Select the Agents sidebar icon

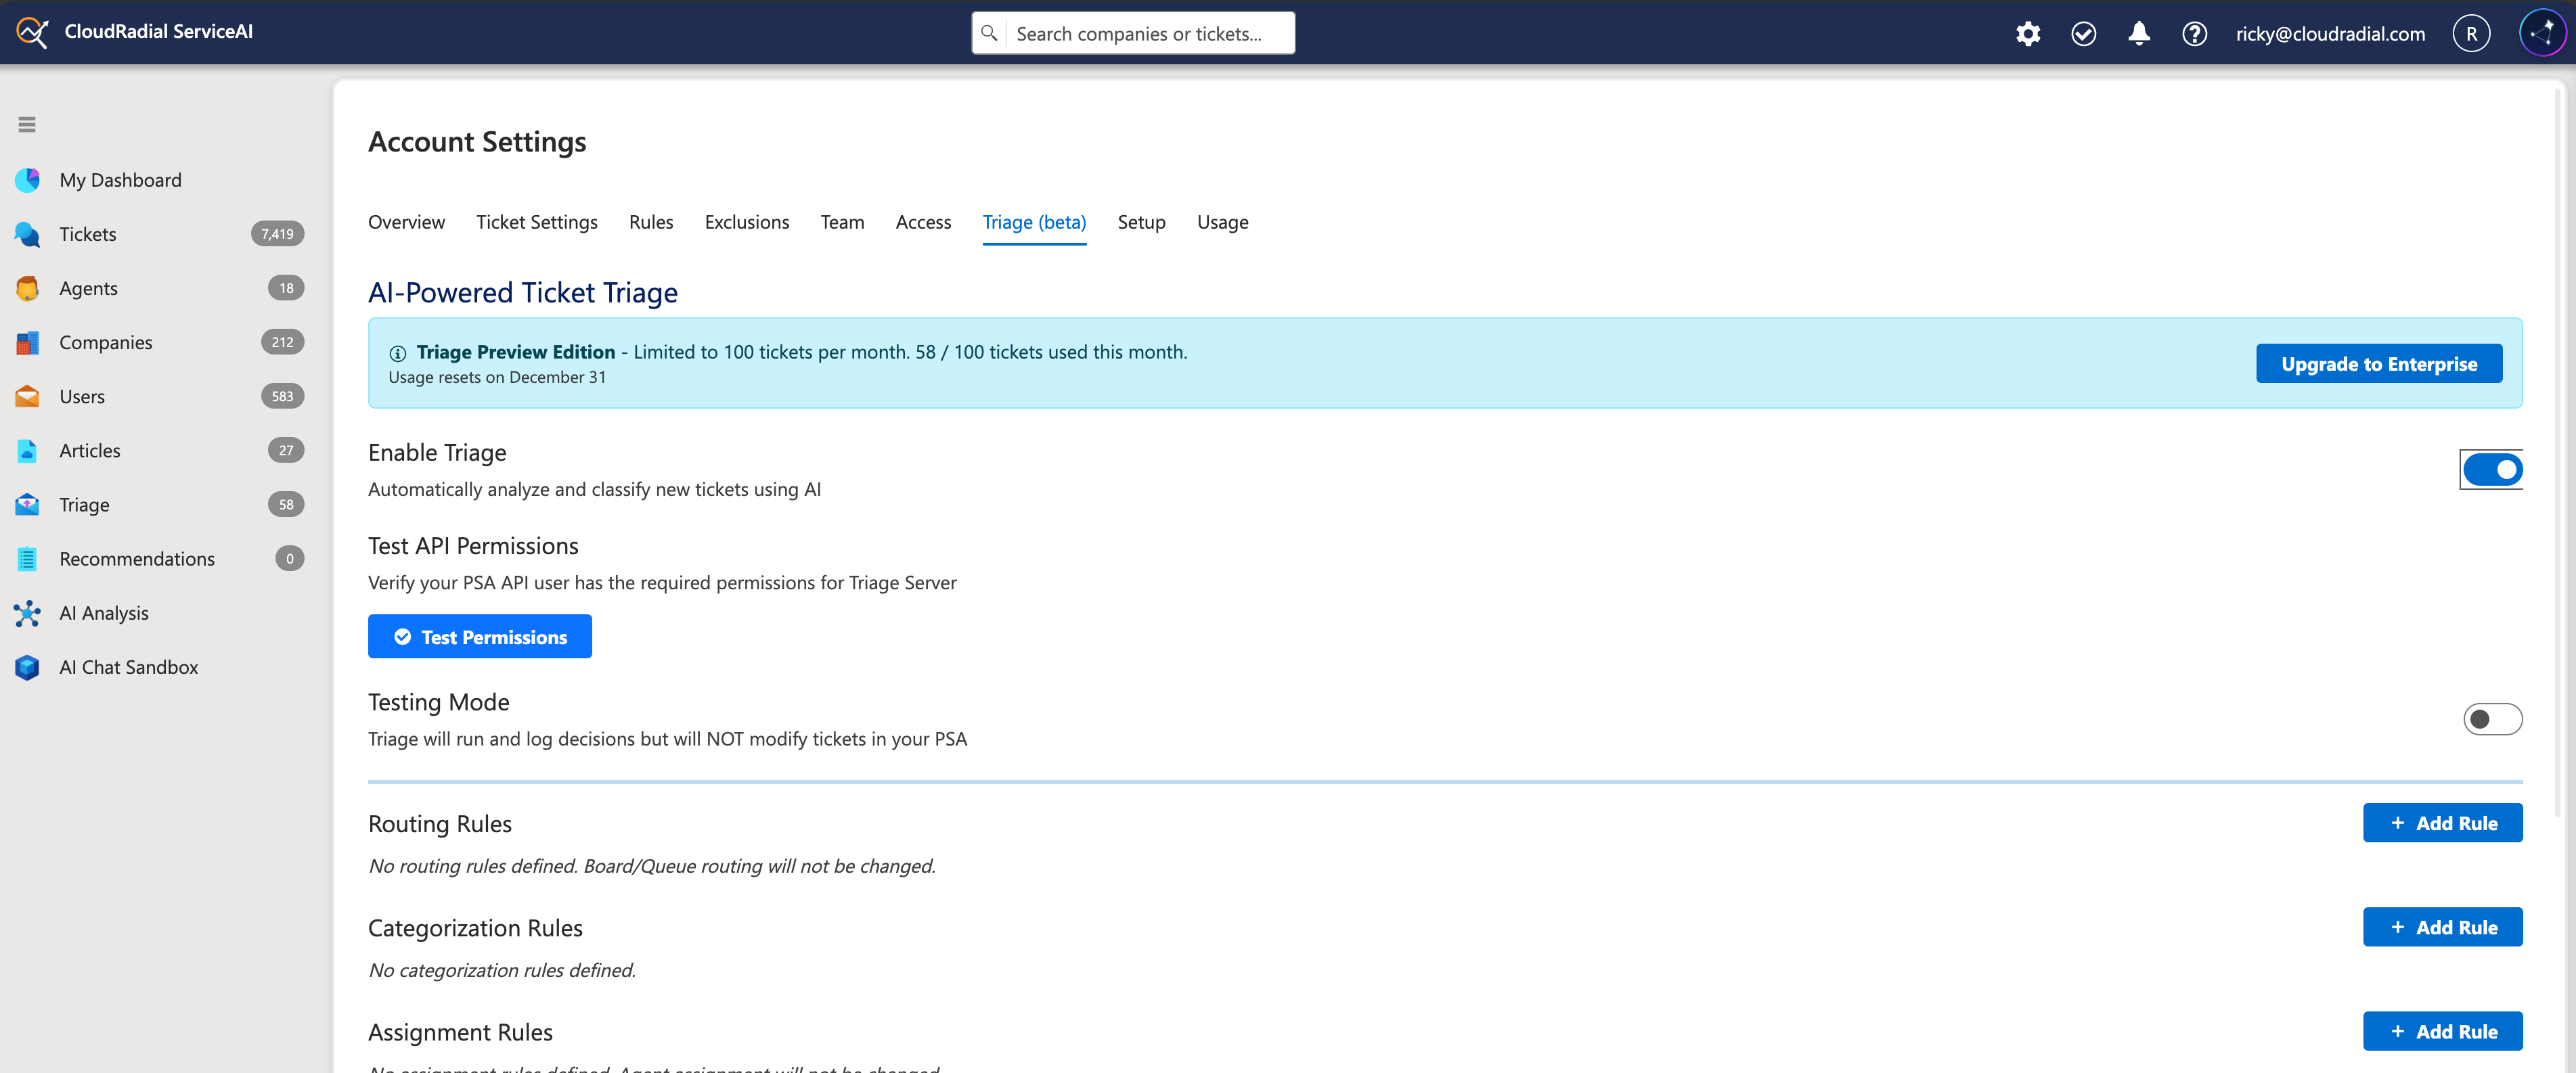[x=27, y=287]
